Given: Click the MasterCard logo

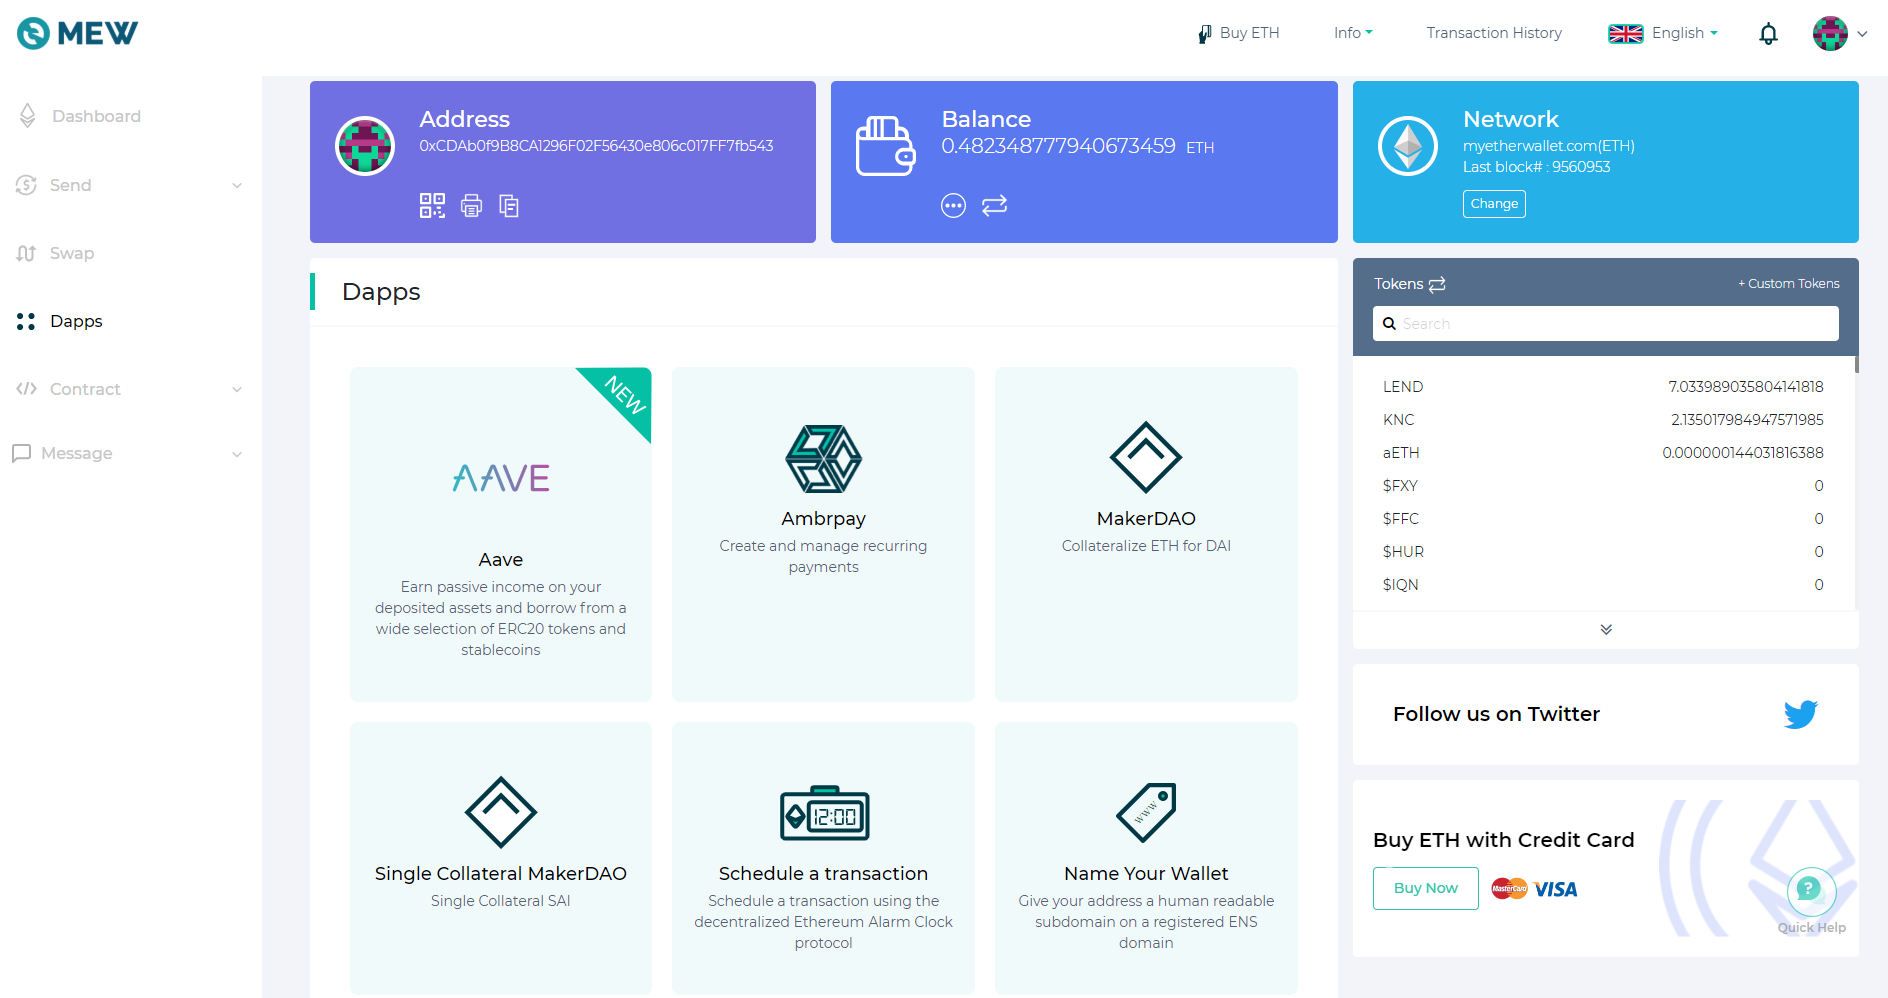Looking at the screenshot, I should point(1509,888).
